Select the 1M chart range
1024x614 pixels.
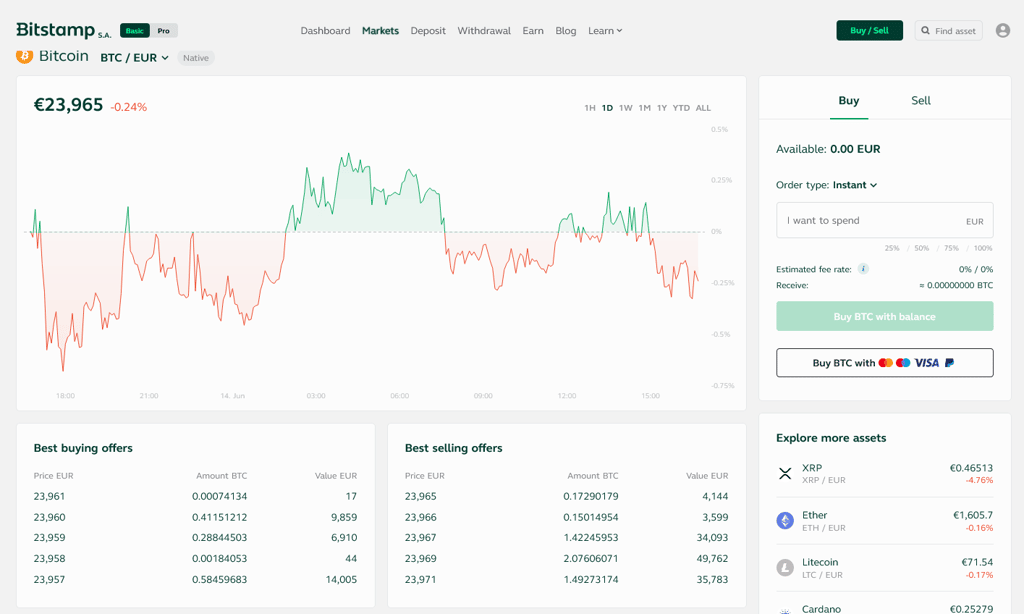[645, 108]
